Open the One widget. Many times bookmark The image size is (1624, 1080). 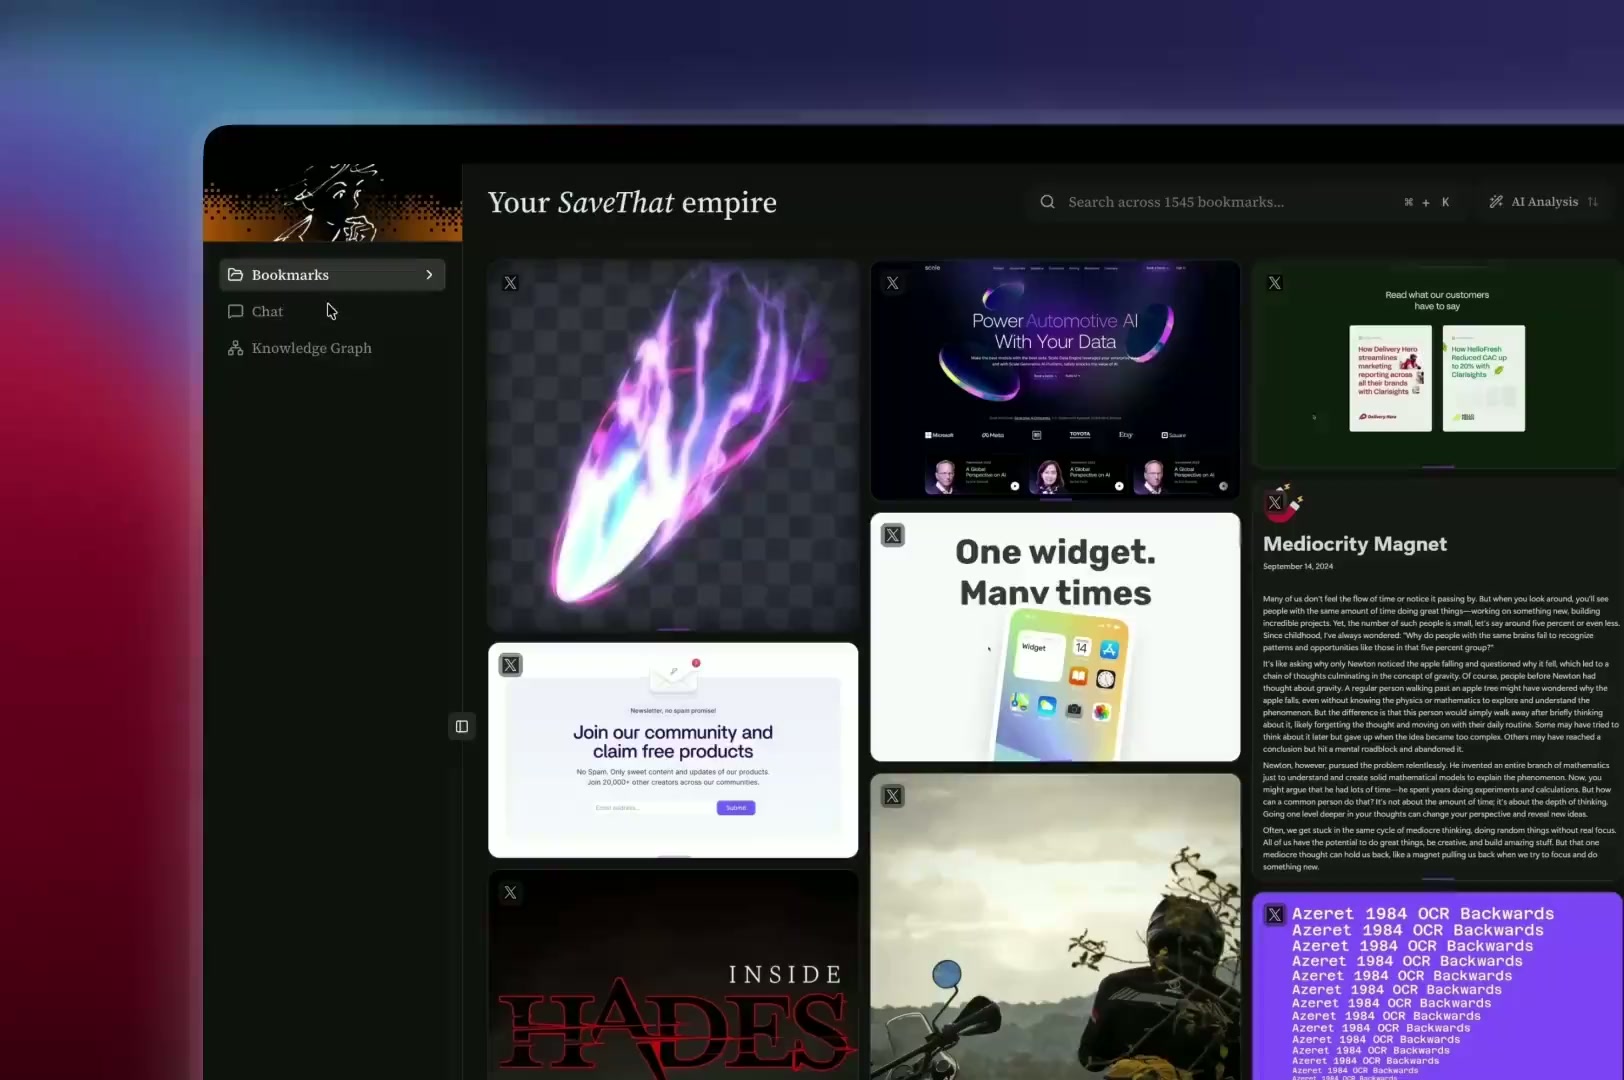(x=1055, y=637)
